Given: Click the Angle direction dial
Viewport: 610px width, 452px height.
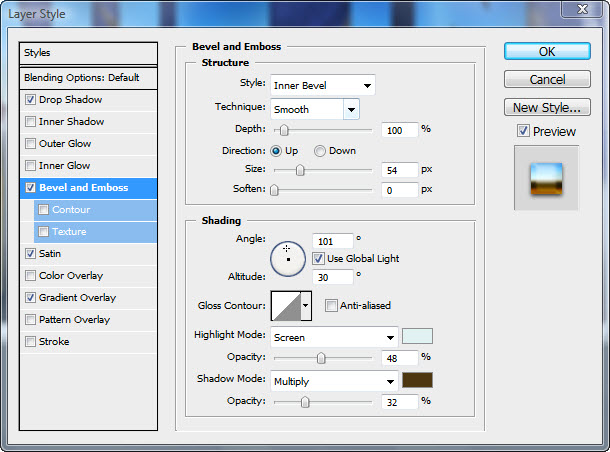Looking at the screenshot, I should (x=287, y=258).
